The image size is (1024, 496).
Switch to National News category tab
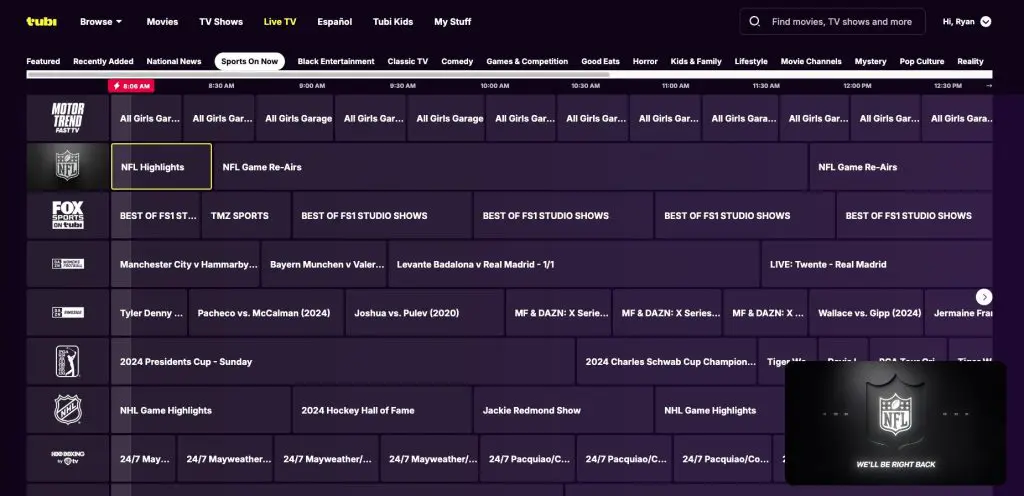point(174,61)
